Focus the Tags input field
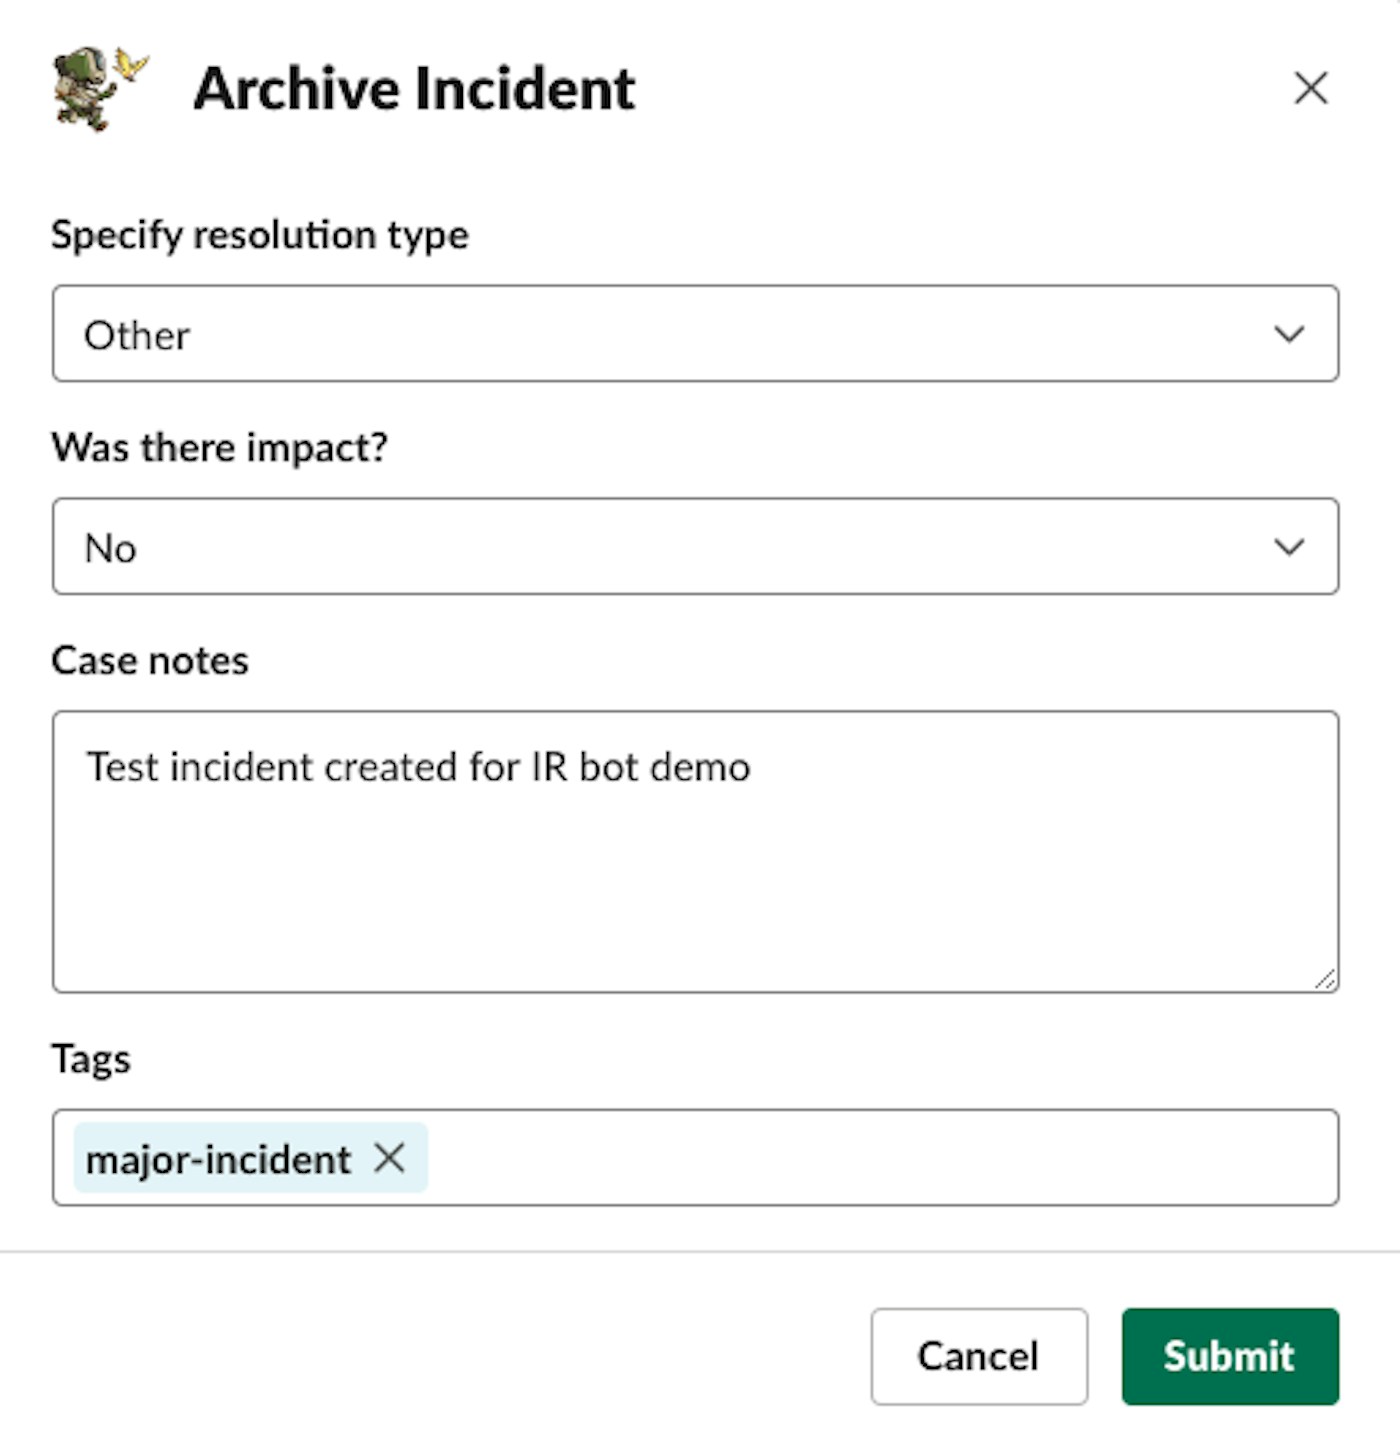The image size is (1400, 1455). pos(880,1158)
